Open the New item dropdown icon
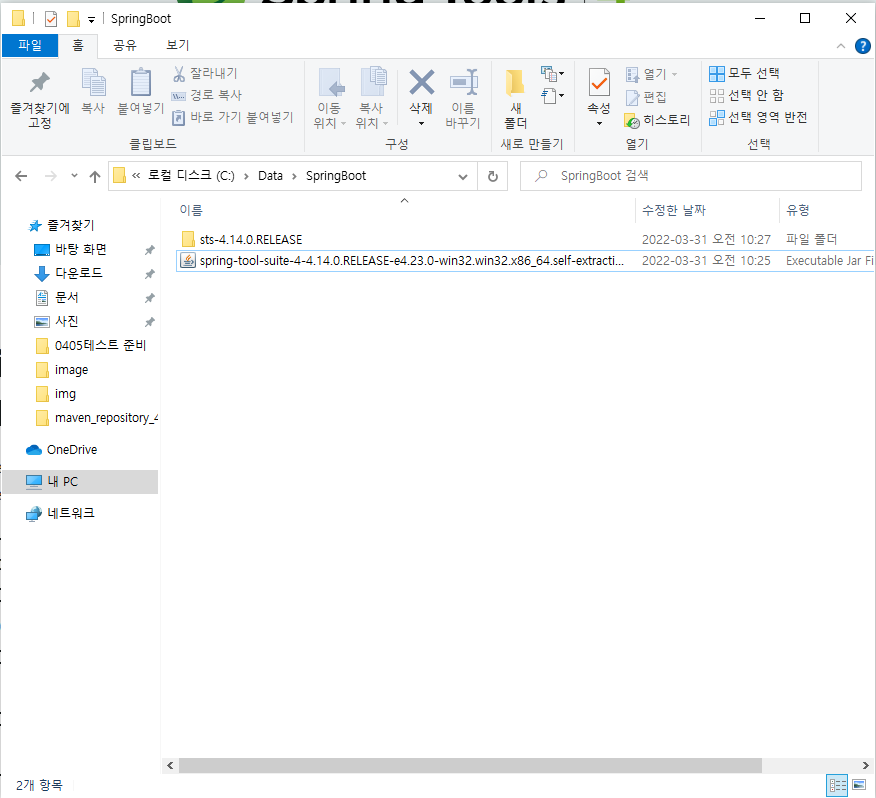 point(552,73)
